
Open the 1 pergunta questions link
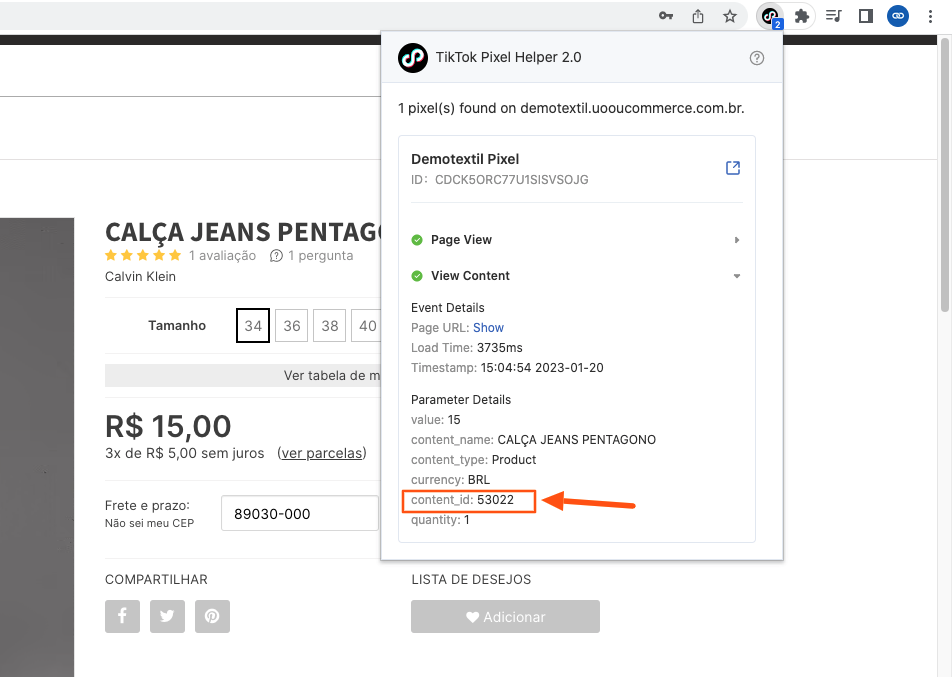pos(321,256)
